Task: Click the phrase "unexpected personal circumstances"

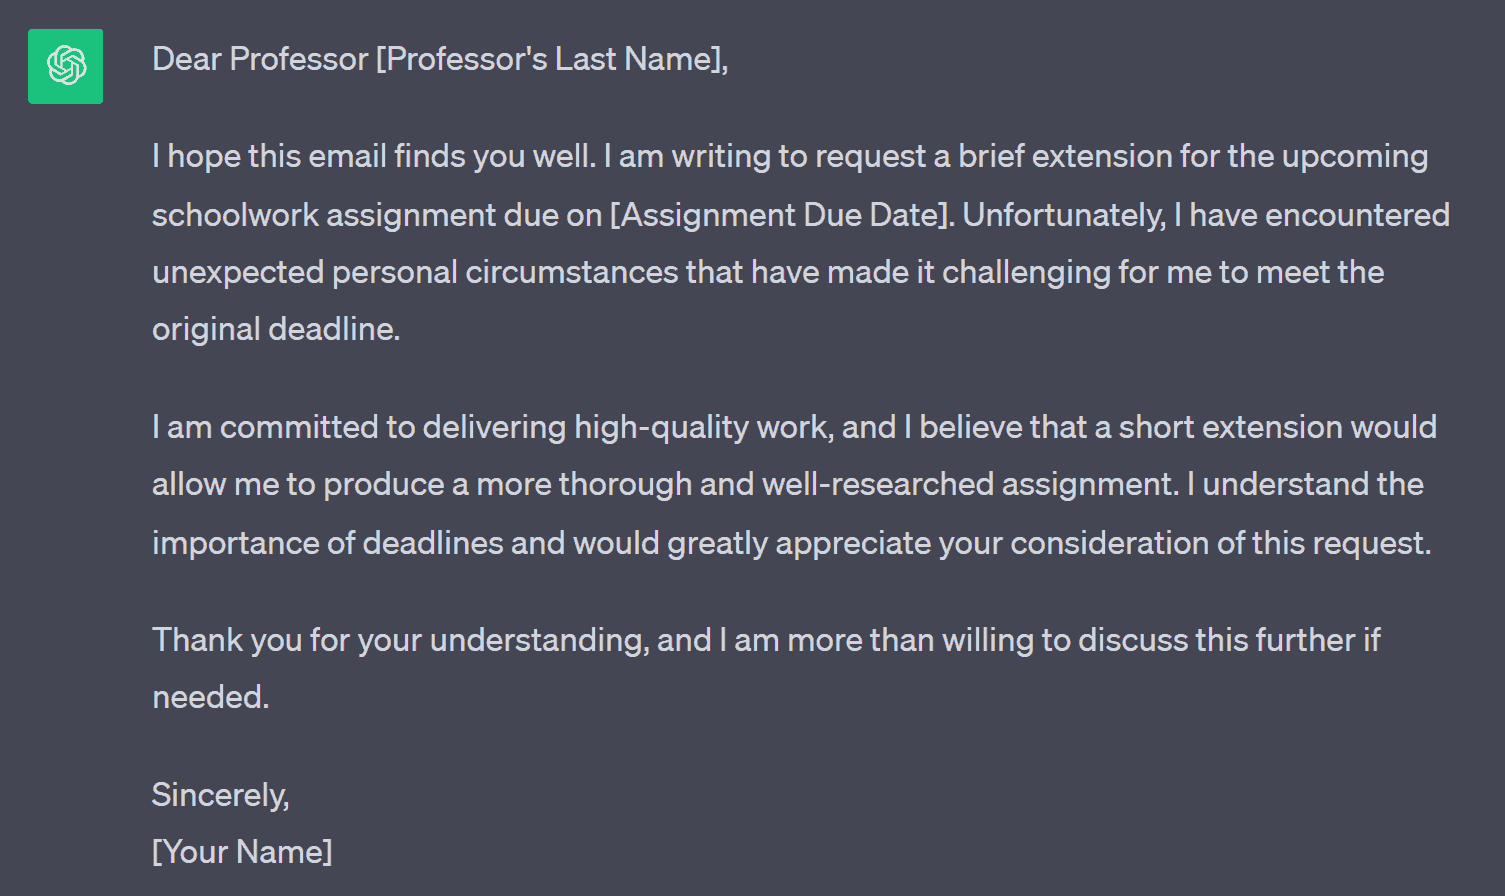Action: 415,272
